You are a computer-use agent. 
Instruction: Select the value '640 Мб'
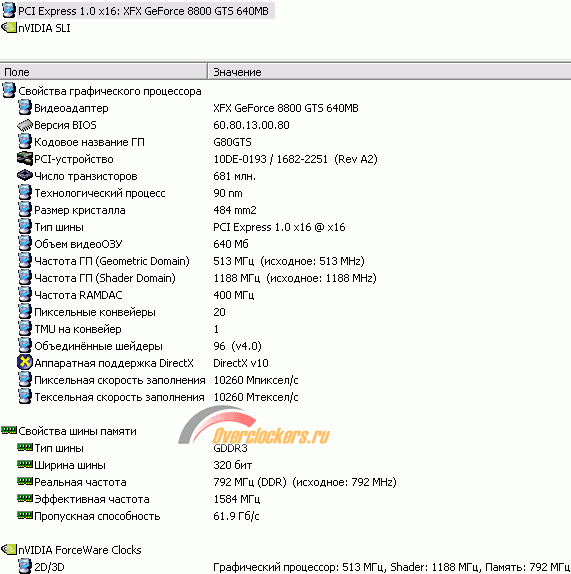pos(231,244)
